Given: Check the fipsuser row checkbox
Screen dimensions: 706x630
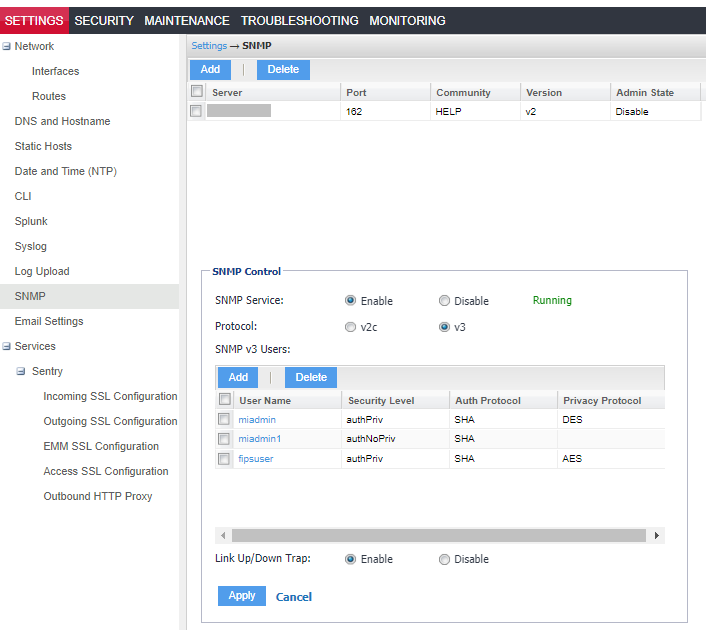Looking at the screenshot, I should pos(224,459).
